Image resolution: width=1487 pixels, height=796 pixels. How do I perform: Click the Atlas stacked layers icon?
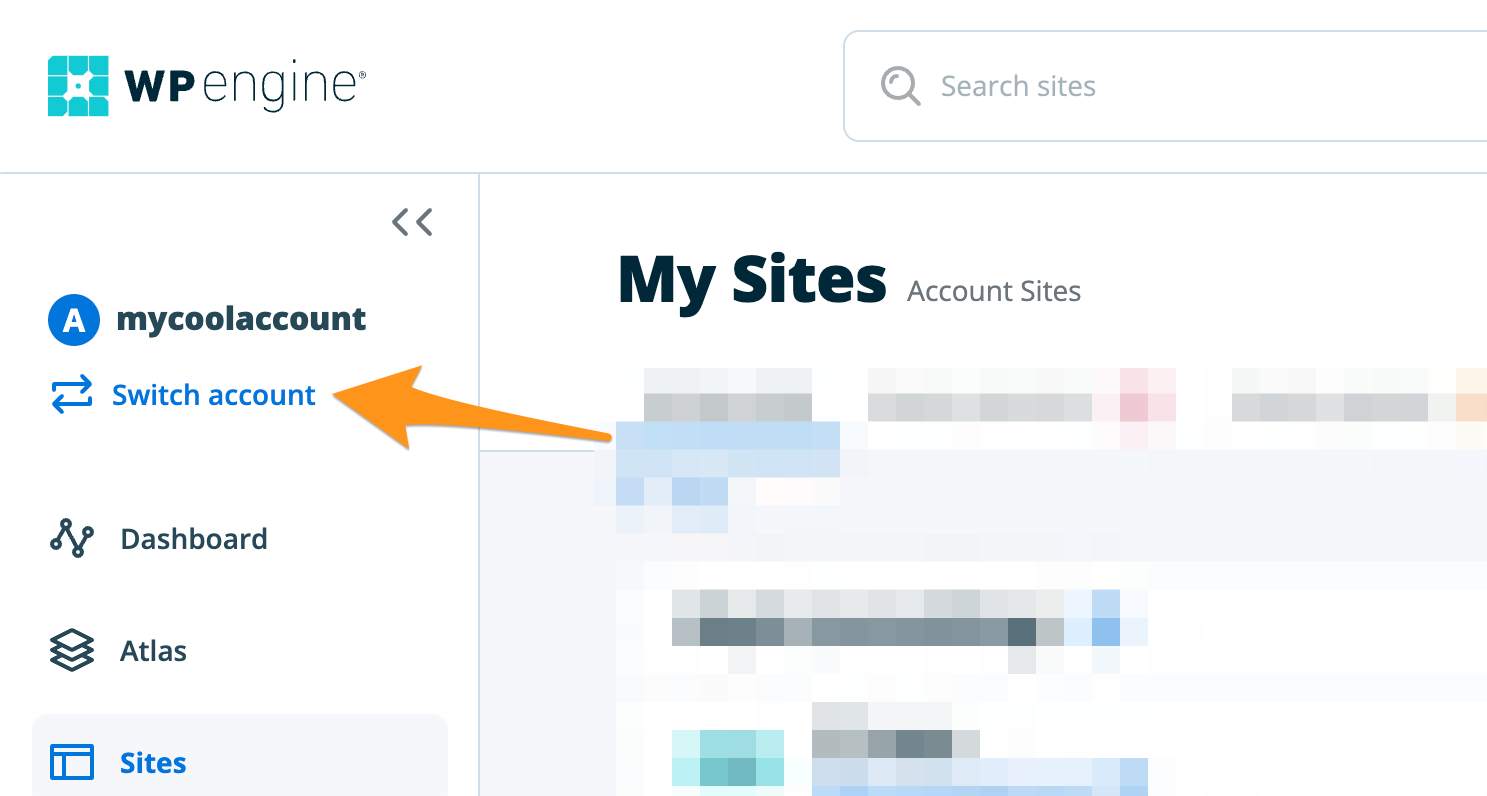71,651
